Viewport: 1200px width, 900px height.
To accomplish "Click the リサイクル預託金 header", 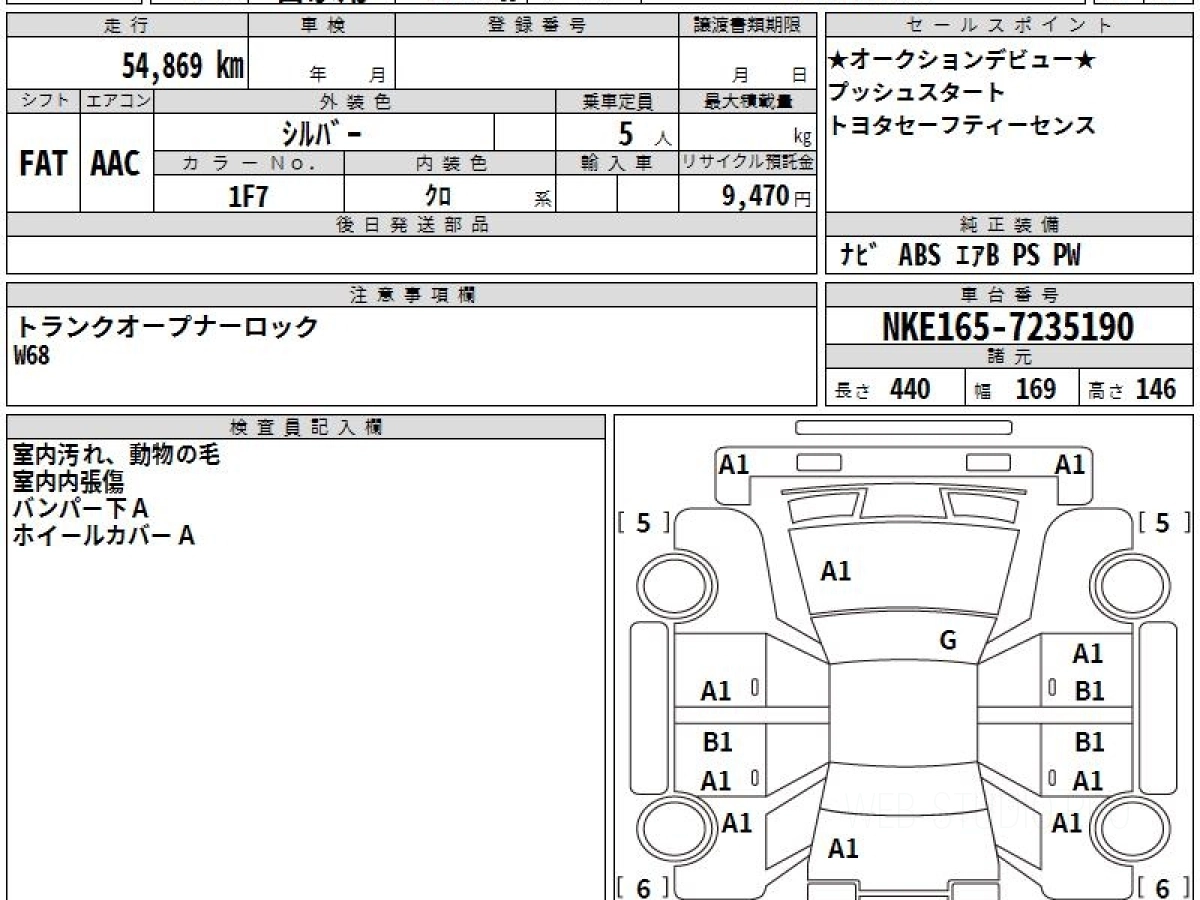I will coord(747,163).
